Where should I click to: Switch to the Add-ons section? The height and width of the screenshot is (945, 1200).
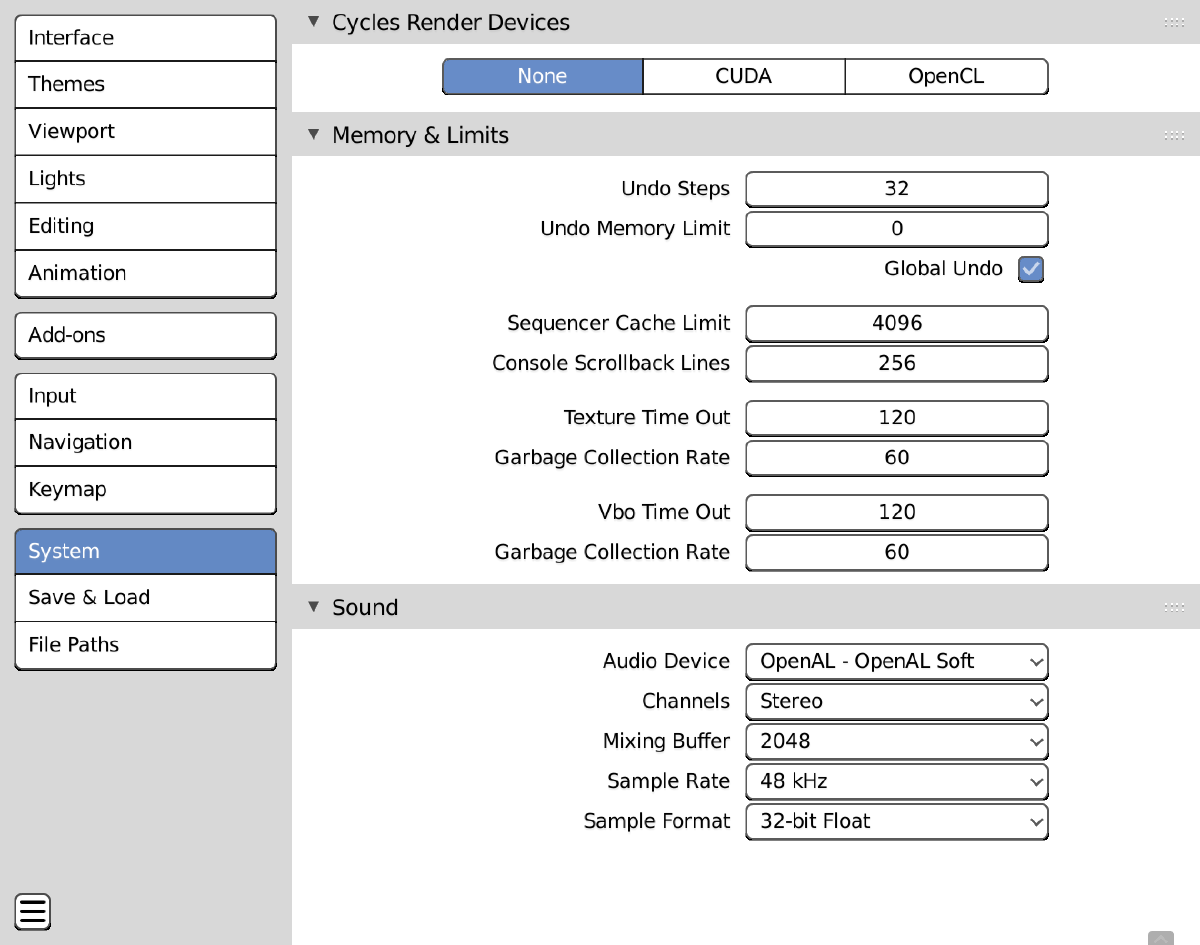[145, 335]
